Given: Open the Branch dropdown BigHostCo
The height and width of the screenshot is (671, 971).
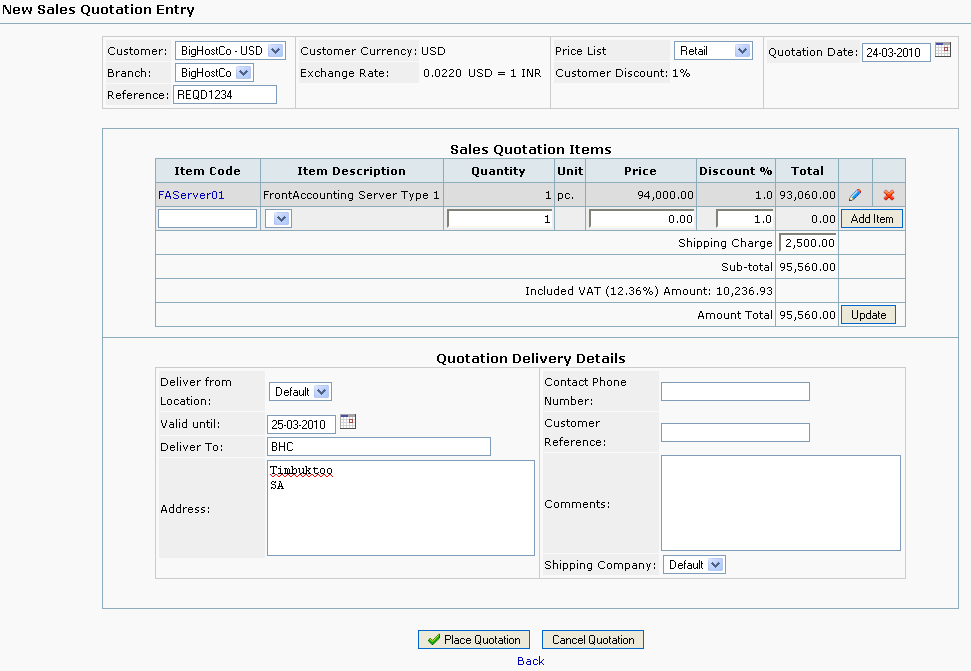Looking at the screenshot, I should [214, 73].
